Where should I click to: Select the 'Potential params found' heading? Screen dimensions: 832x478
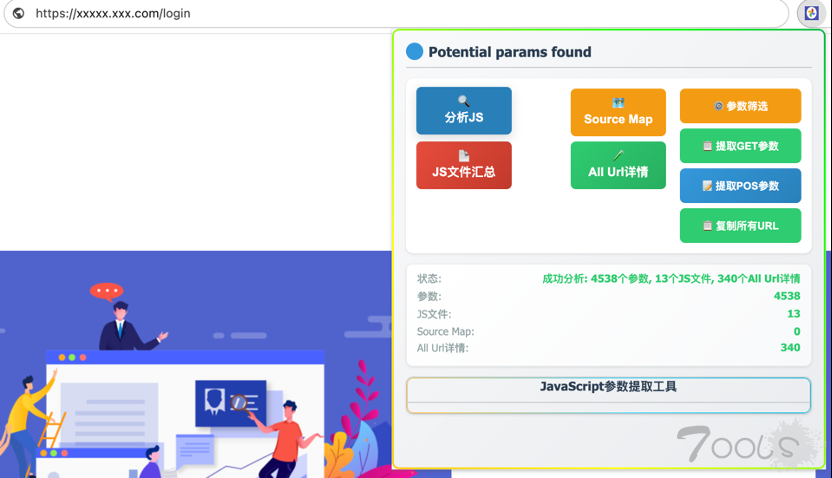(x=509, y=52)
